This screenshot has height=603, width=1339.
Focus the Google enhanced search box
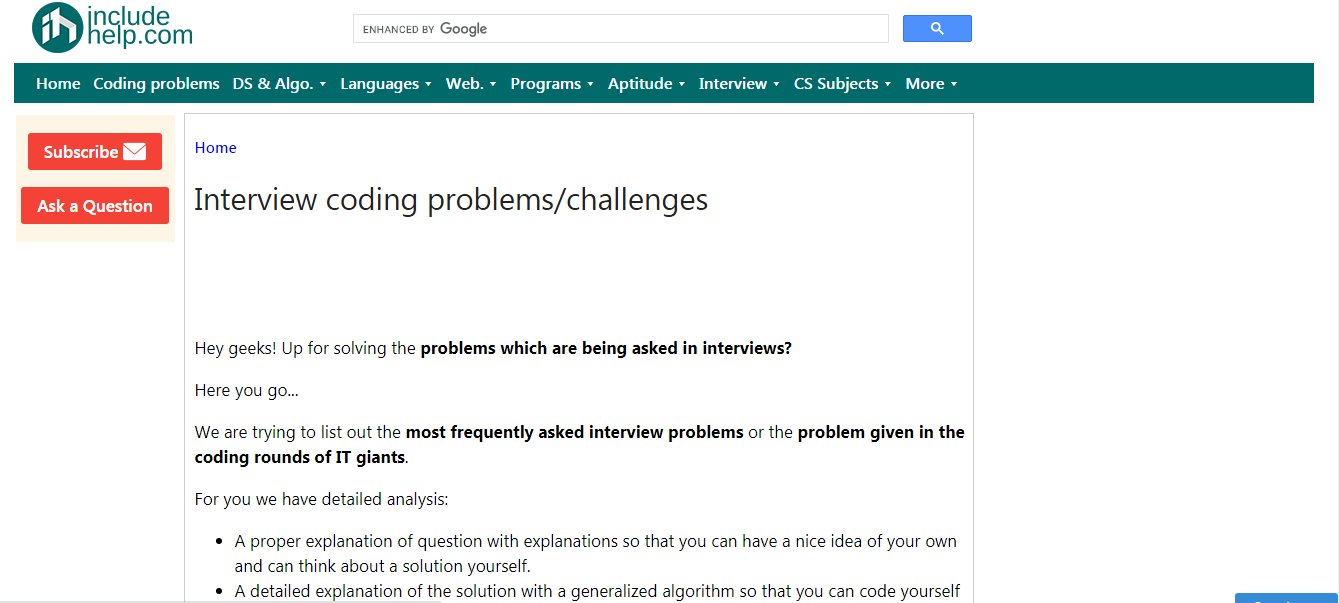[620, 29]
